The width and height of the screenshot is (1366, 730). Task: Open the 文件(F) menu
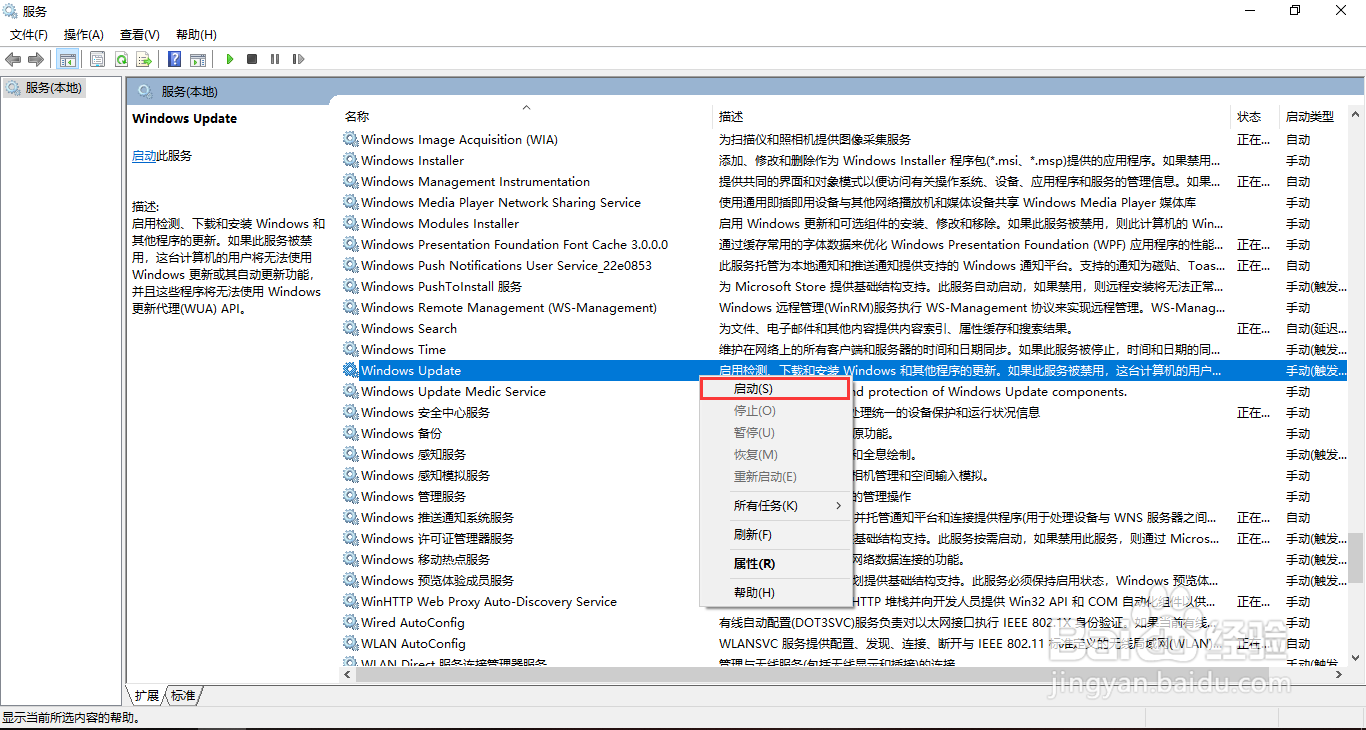point(29,34)
